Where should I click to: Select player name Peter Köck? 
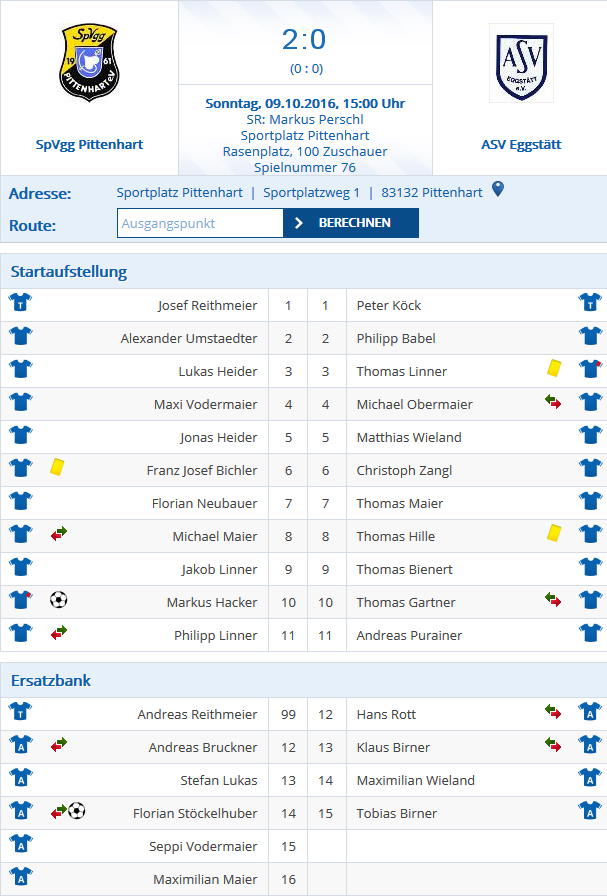(x=389, y=306)
